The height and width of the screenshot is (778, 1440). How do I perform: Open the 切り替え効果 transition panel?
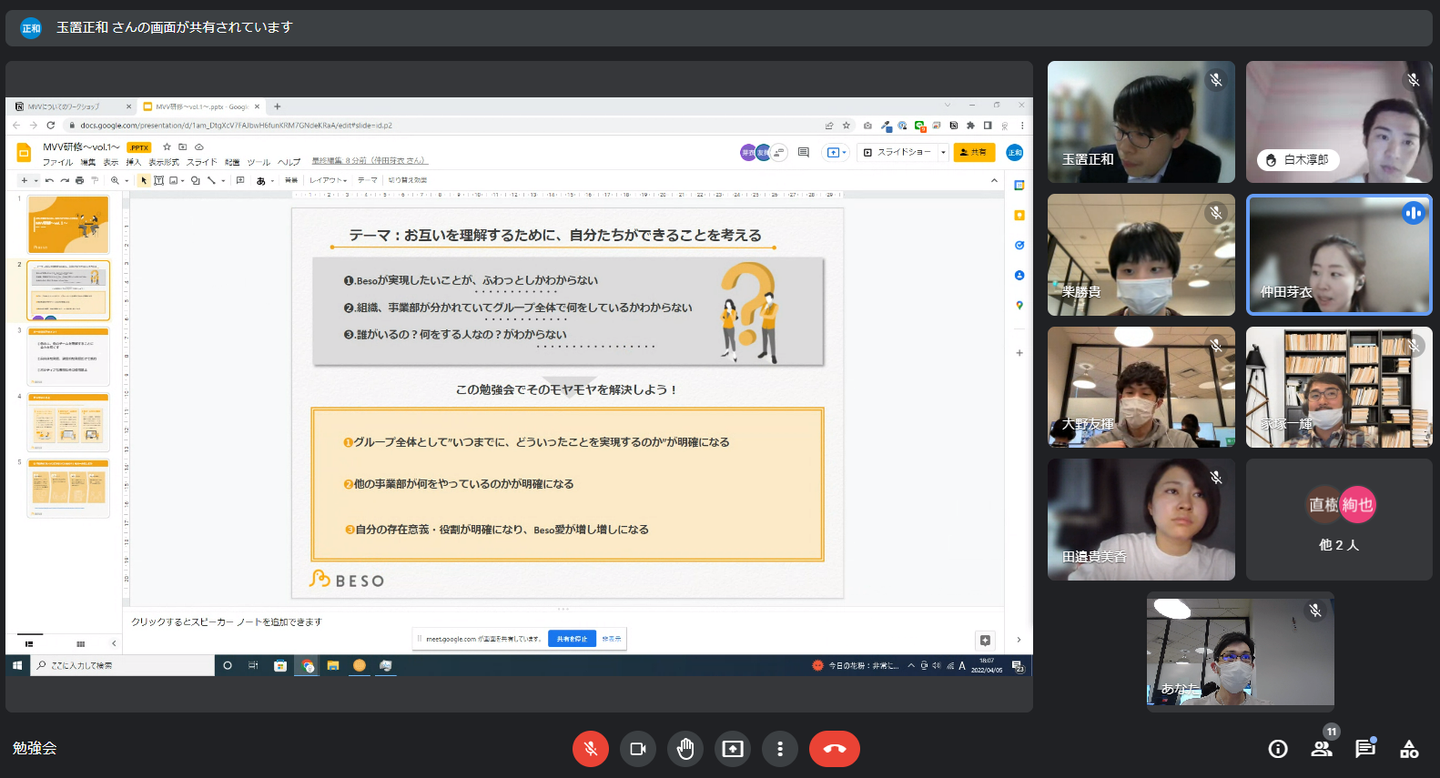[x=407, y=180]
